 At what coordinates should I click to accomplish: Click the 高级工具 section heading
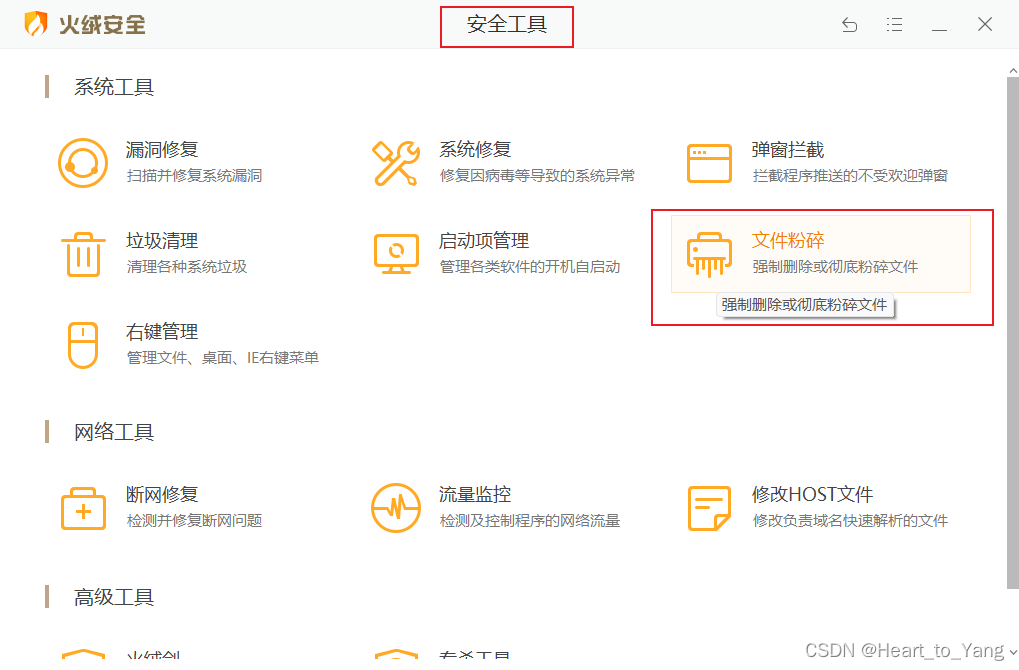point(114,597)
